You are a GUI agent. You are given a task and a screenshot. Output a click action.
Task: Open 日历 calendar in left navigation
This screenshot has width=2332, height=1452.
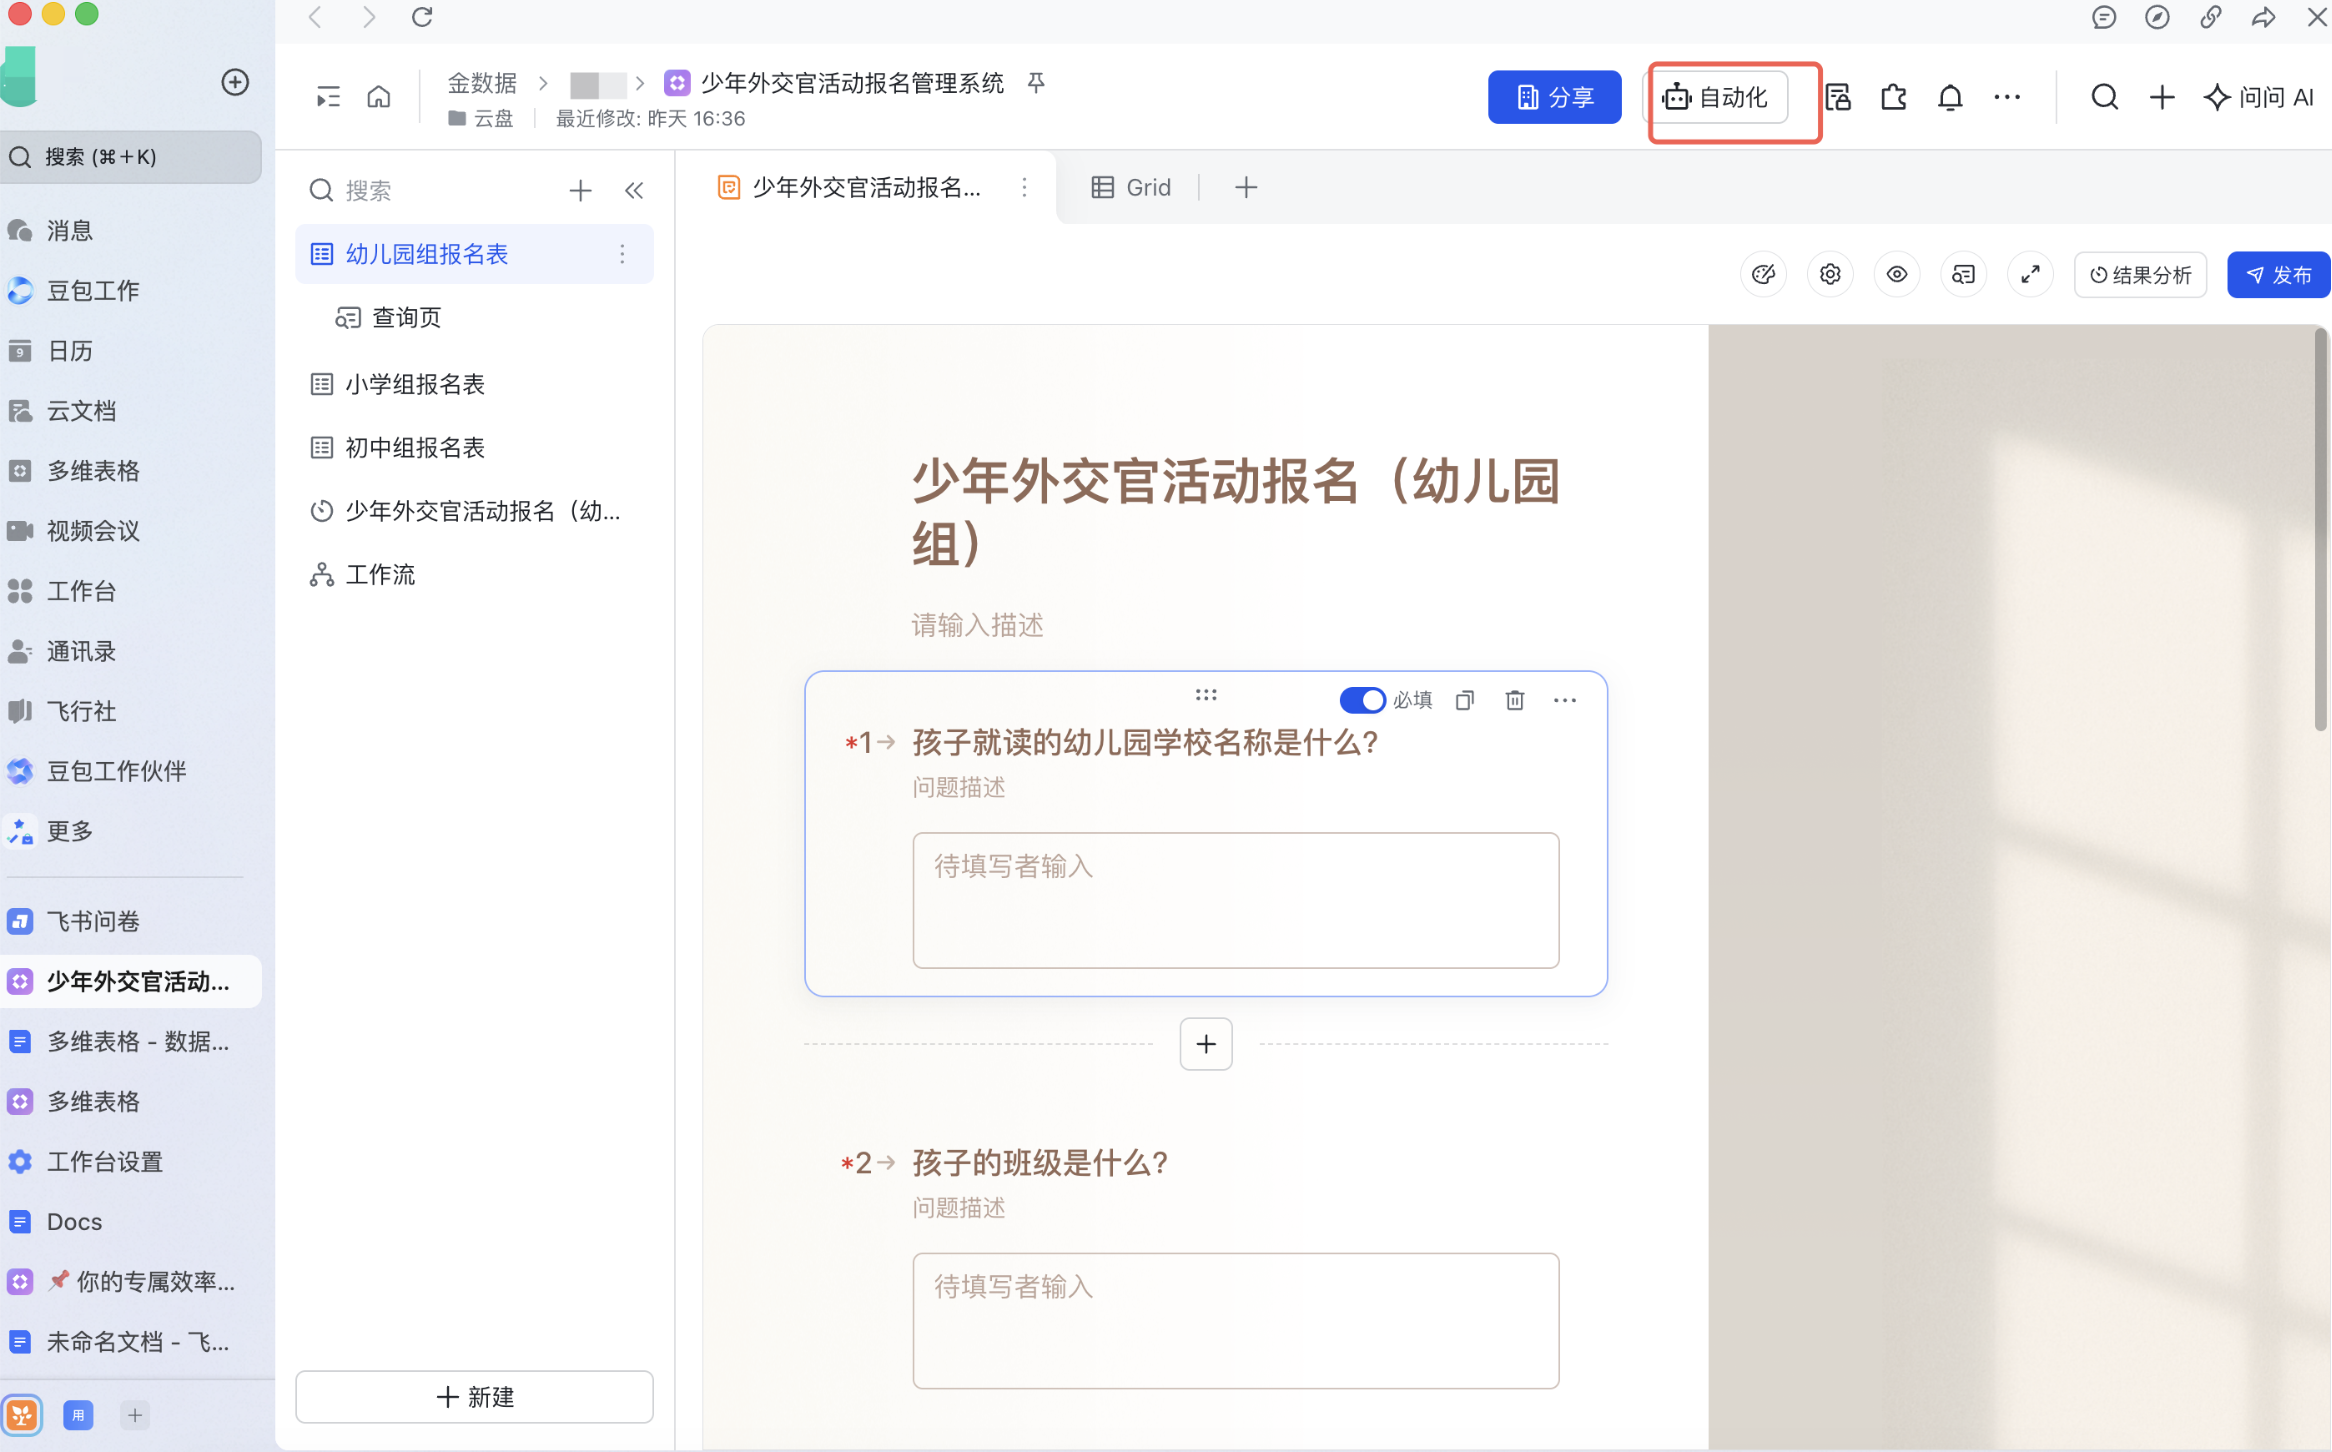coord(131,351)
